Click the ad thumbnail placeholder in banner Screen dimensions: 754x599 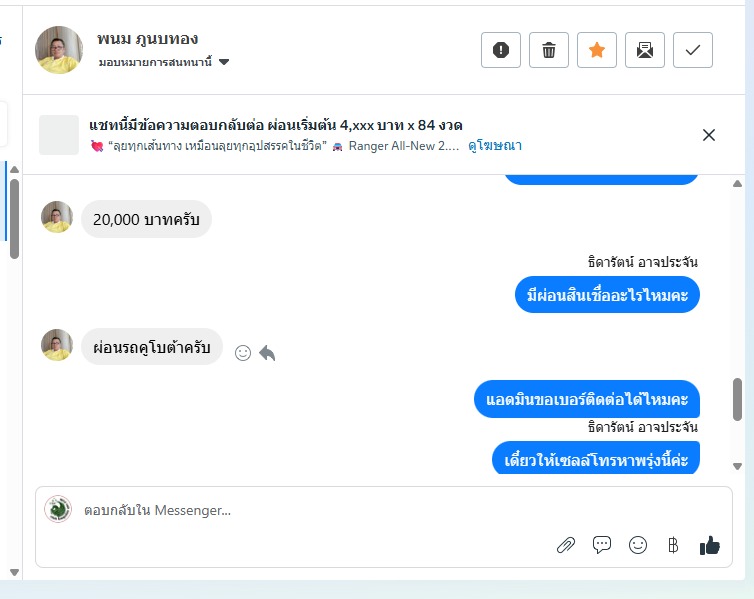tap(59, 135)
